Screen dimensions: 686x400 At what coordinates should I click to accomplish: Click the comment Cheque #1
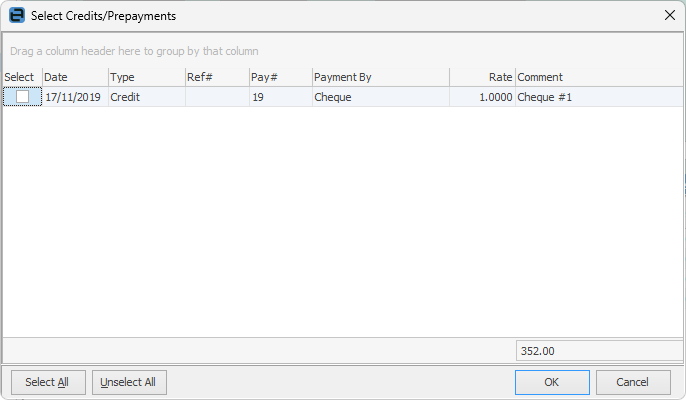[599, 97]
